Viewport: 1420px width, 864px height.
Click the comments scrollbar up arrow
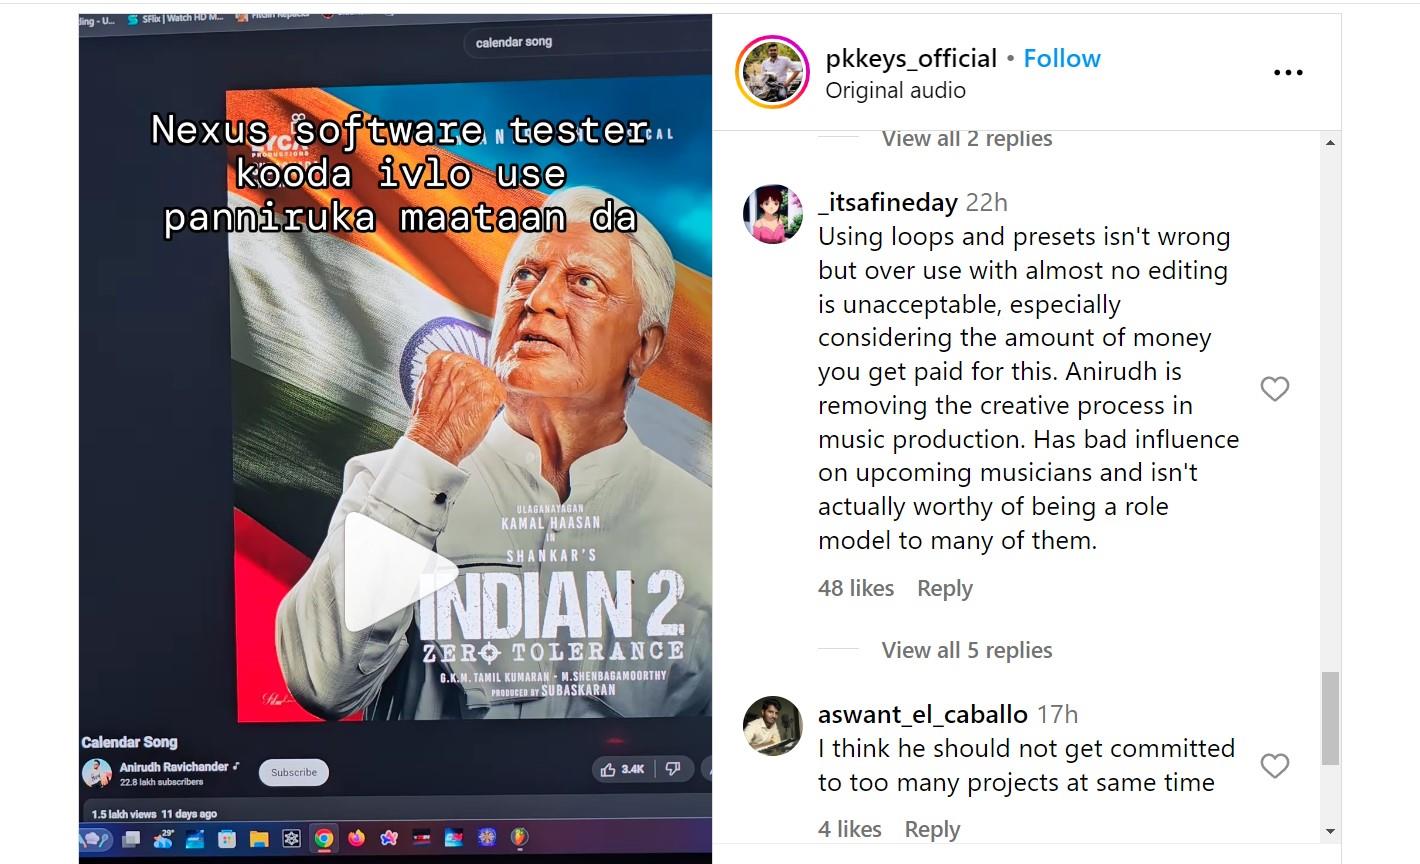1330,143
